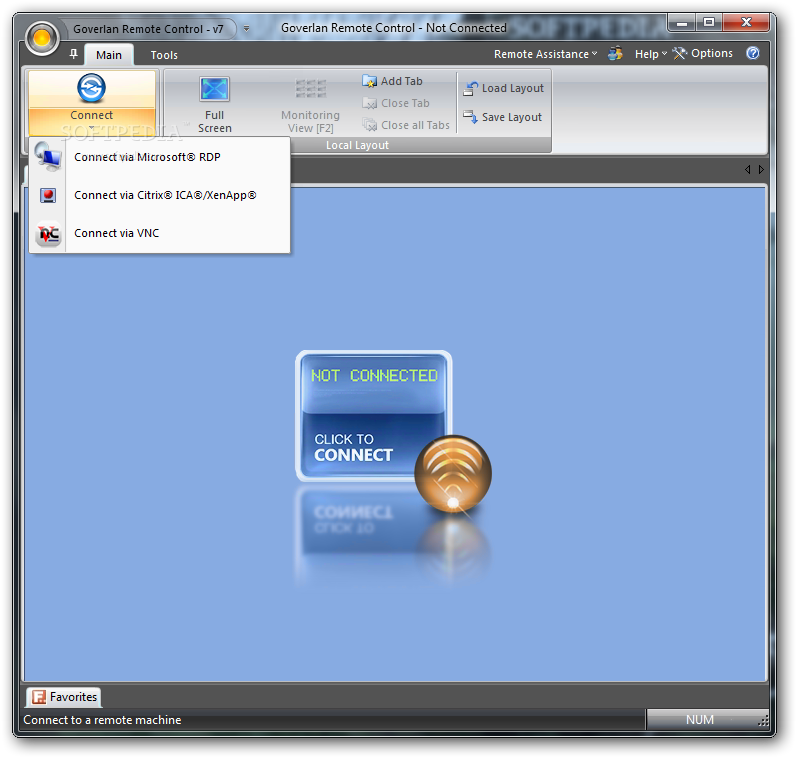Image resolution: width=797 pixels, height=758 pixels.
Task: Expand the Connect dropdown arrow
Action: (x=91, y=128)
